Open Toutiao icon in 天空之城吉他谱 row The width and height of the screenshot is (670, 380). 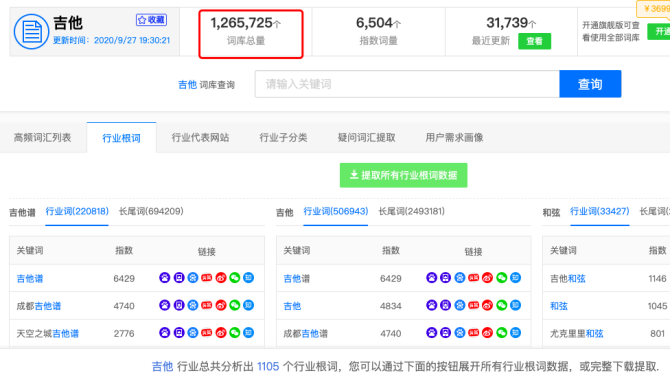[207, 333]
